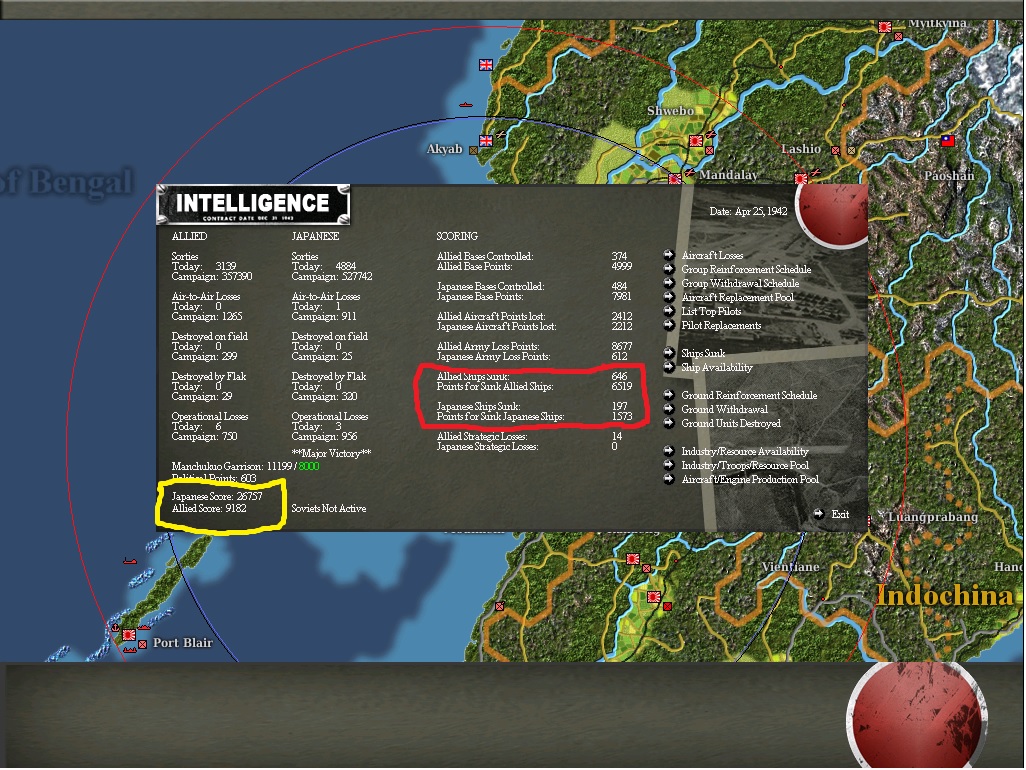Select the Japanese flag unit at Shwebo

pos(696,141)
